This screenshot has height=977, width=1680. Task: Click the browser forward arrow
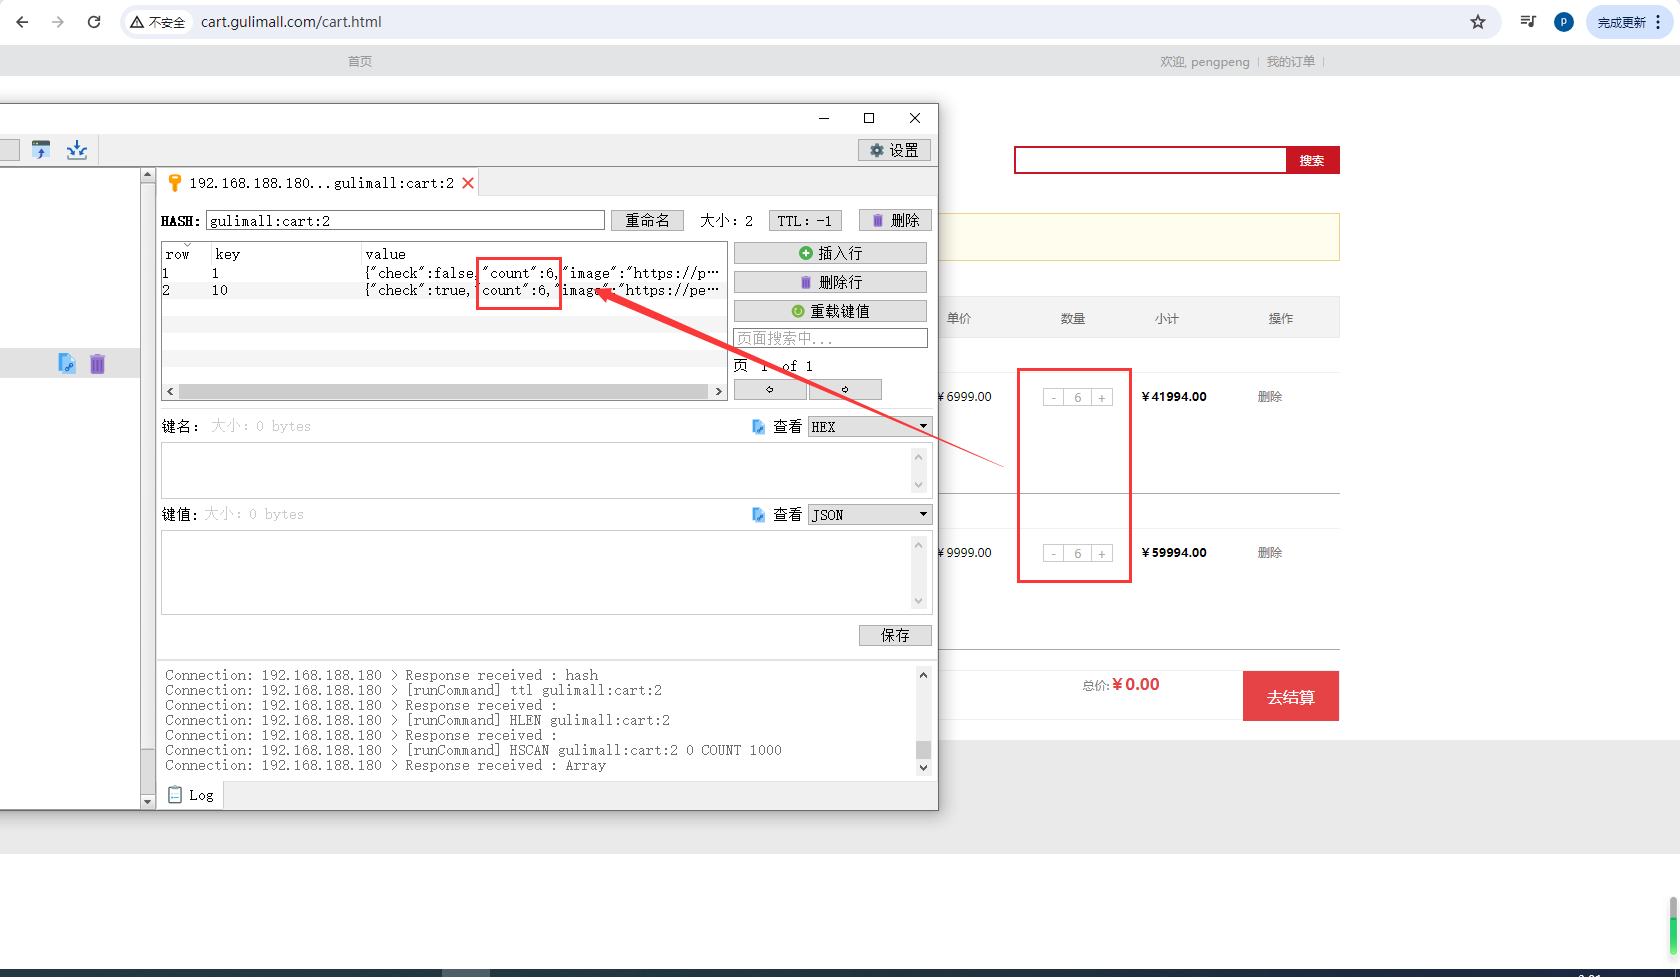[x=58, y=22]
